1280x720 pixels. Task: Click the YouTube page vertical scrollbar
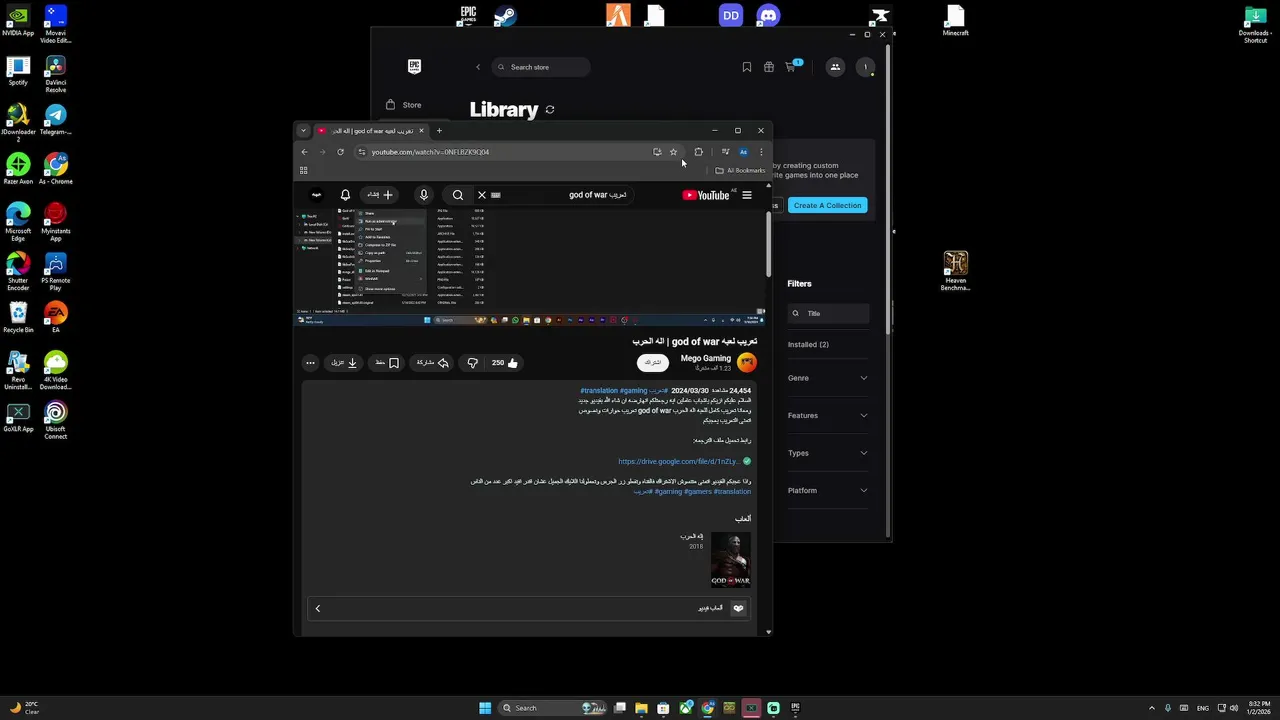(768, 245)
